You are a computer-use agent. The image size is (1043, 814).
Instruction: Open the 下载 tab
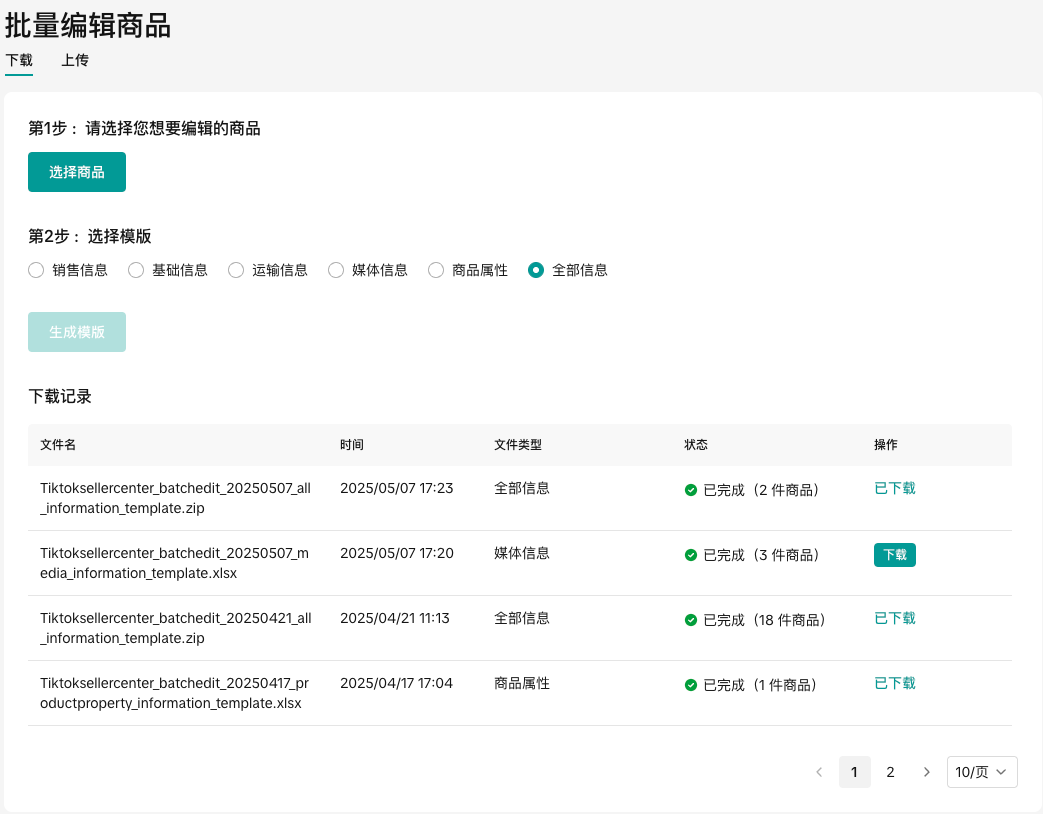pyautogui.click(x=19, y=60)
